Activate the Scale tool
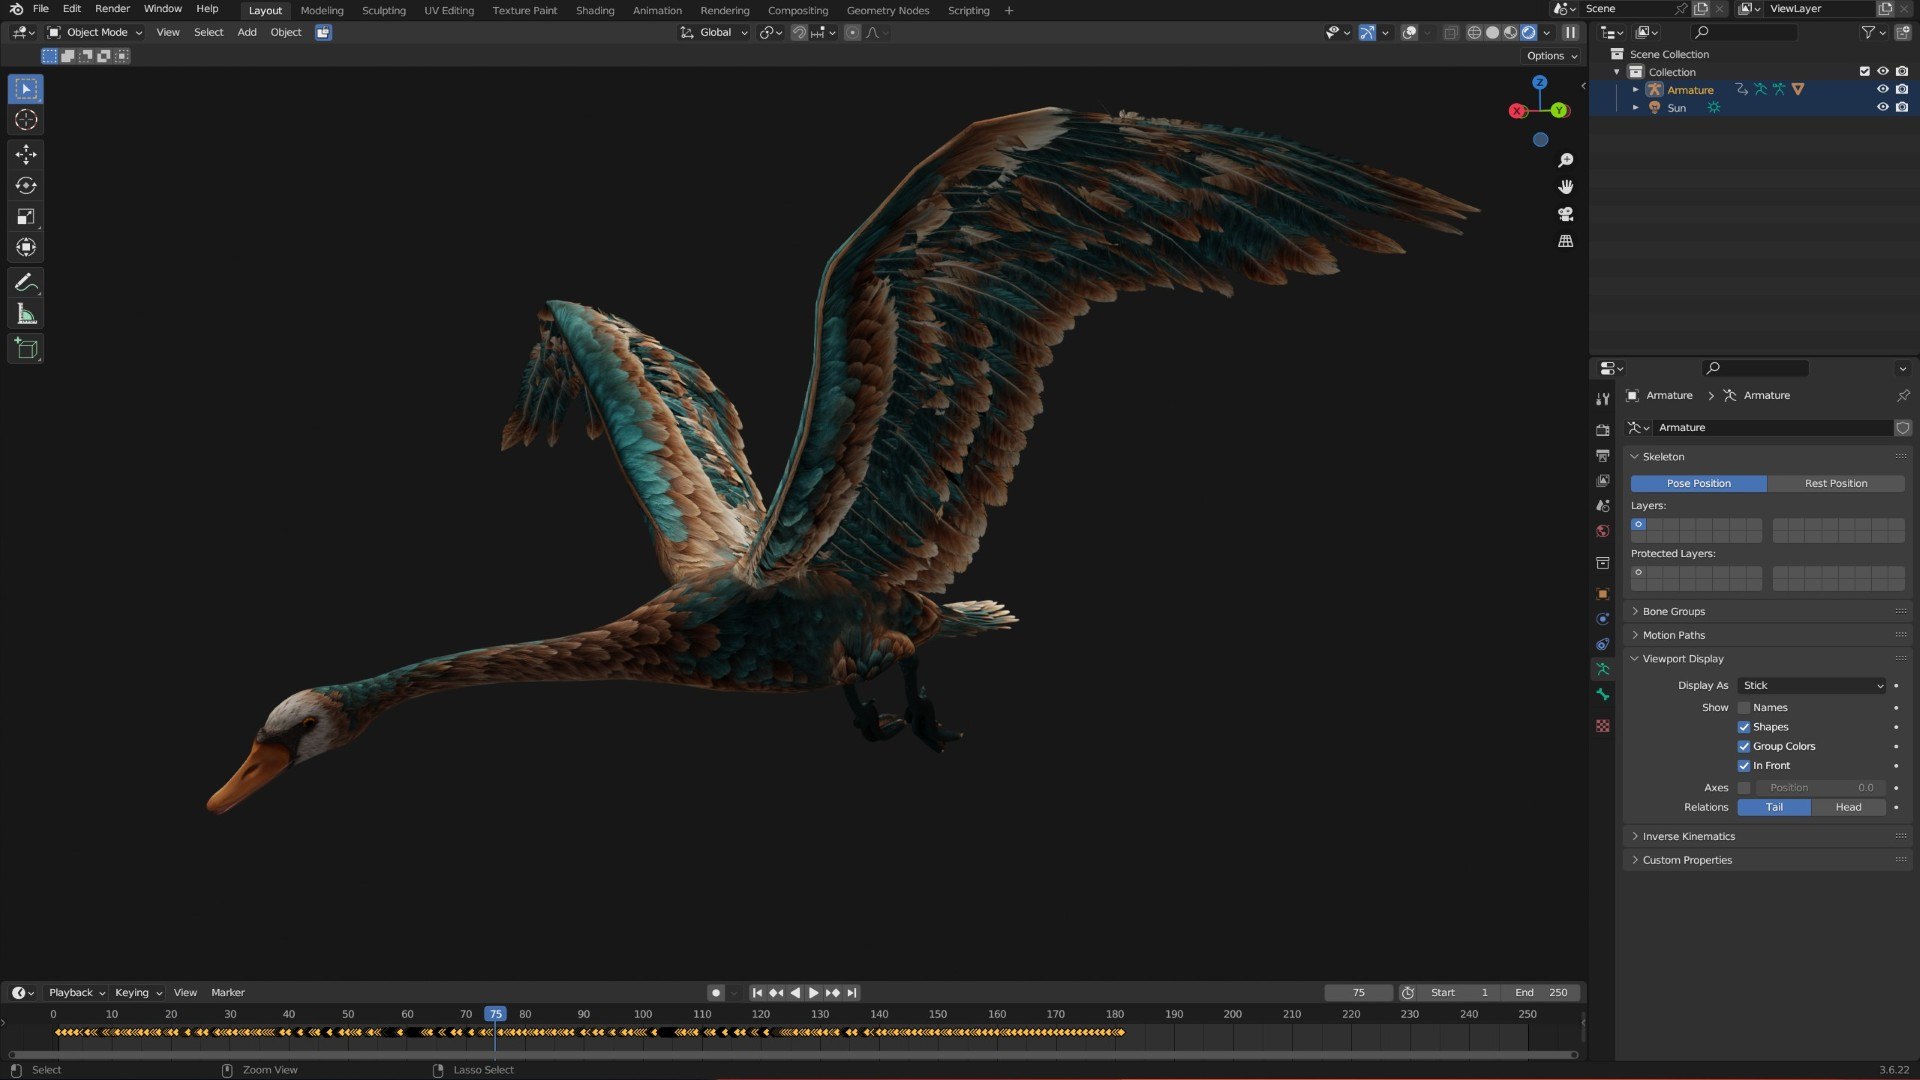Screen dimensions: 1920x1080 click(26, 216)
